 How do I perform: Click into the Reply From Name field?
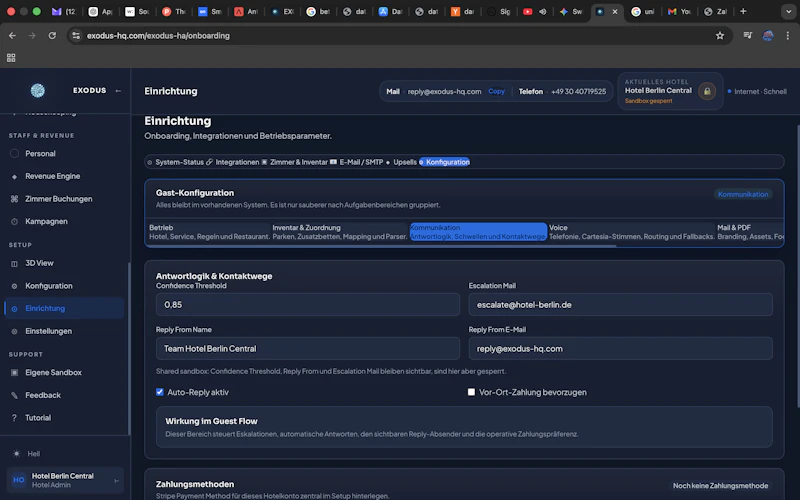tap(308, 348)
